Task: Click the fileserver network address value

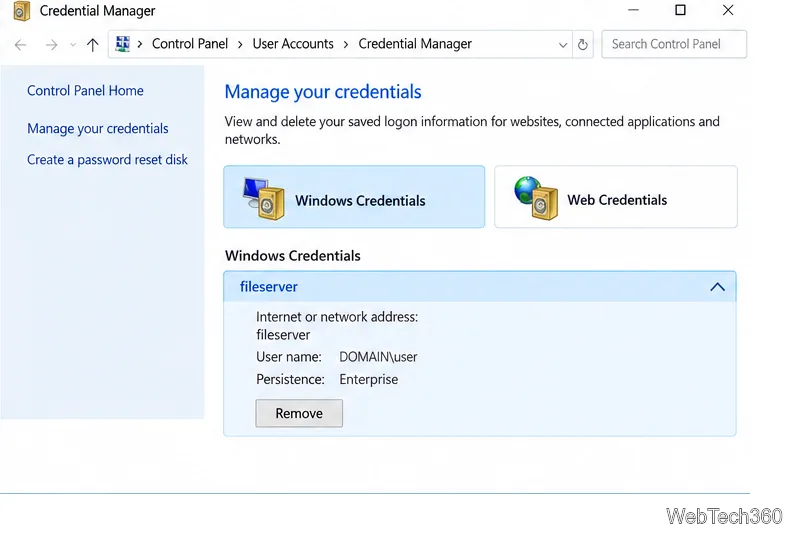Action: (x=283, y=335)
